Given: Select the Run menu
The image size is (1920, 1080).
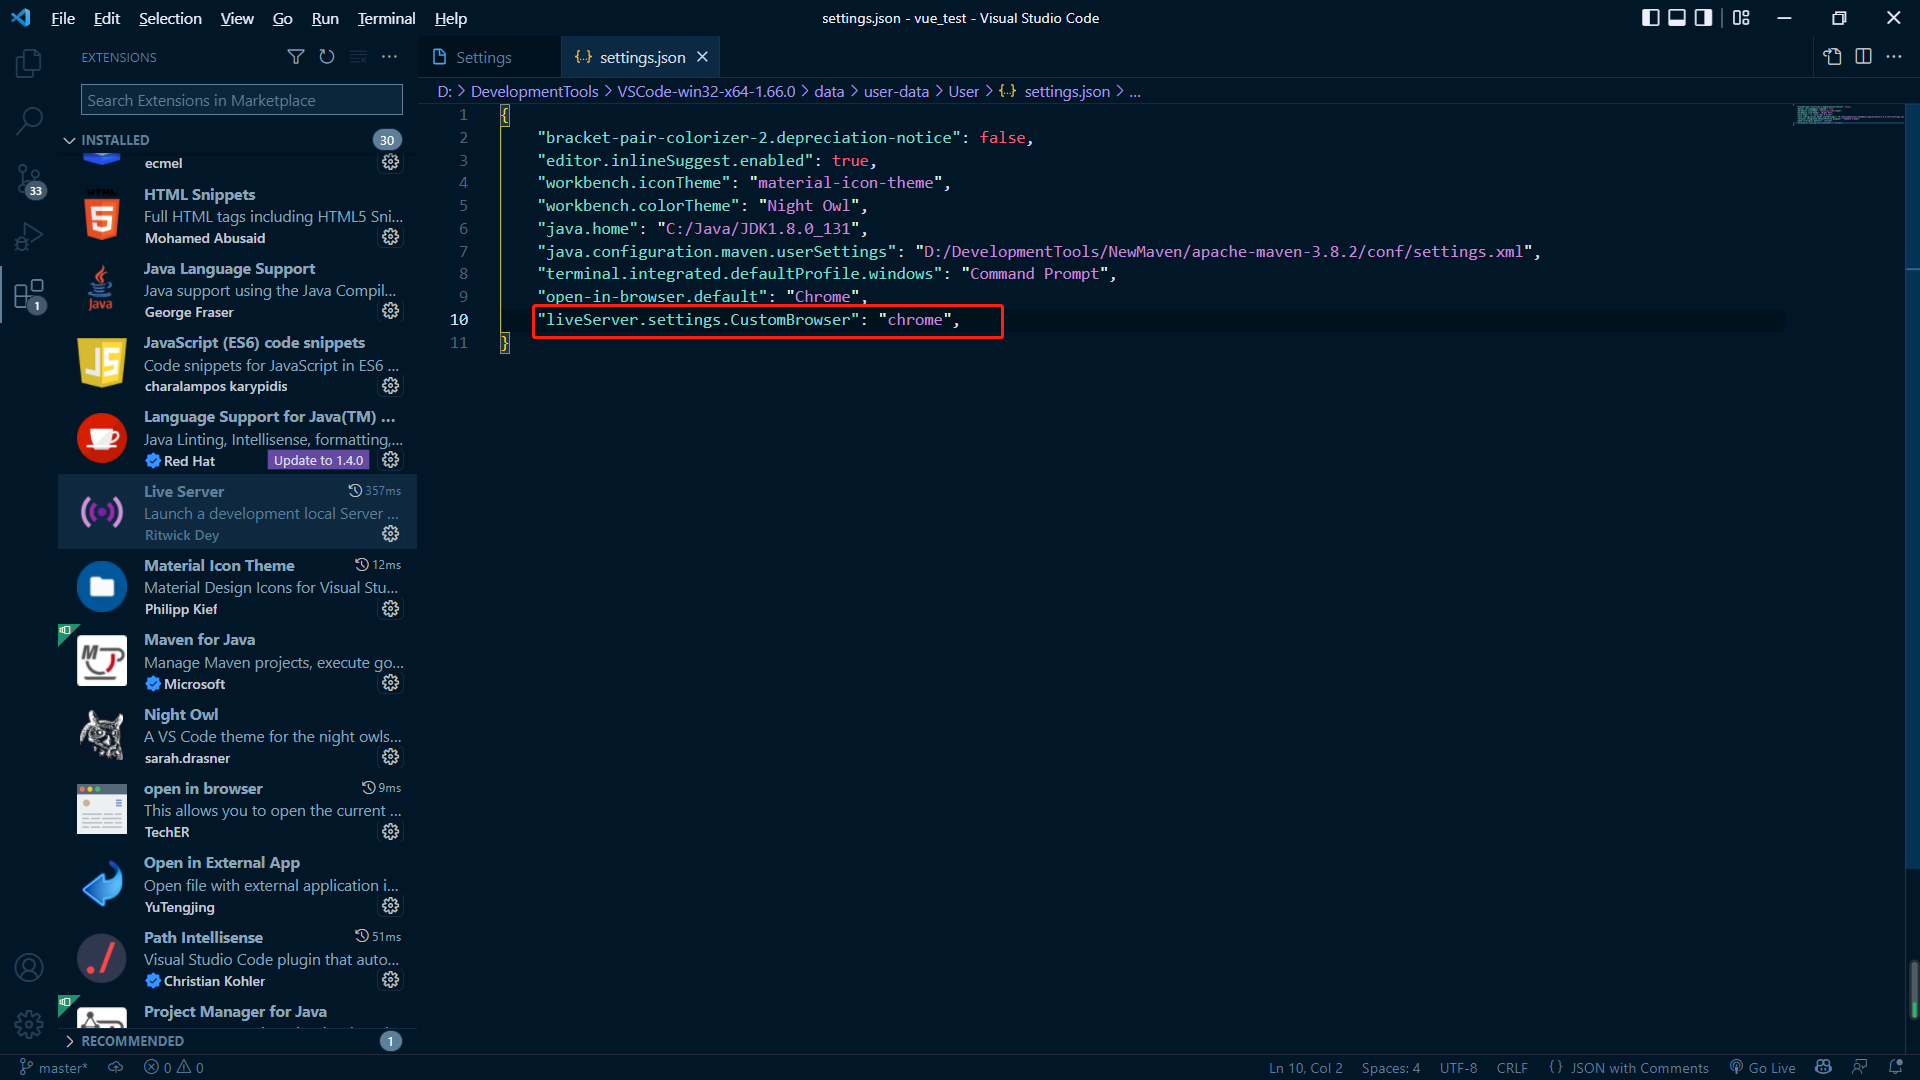Looking at the screenshot, I should point(325,18).
